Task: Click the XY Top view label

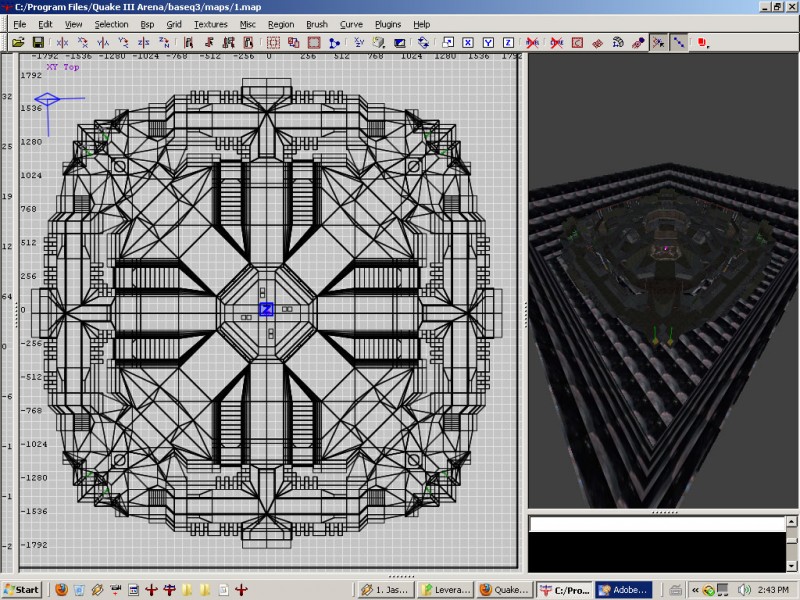Action: click(x=63, y=67)
